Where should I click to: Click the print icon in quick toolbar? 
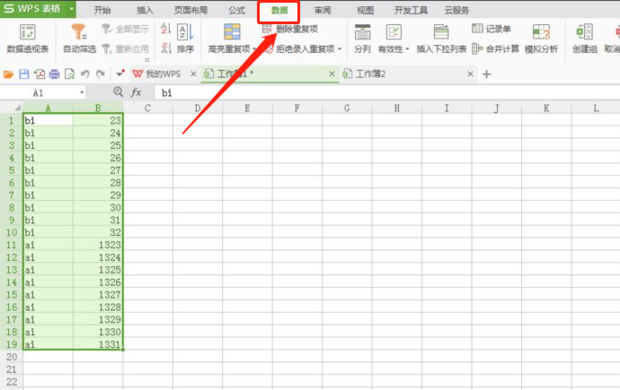54,74
